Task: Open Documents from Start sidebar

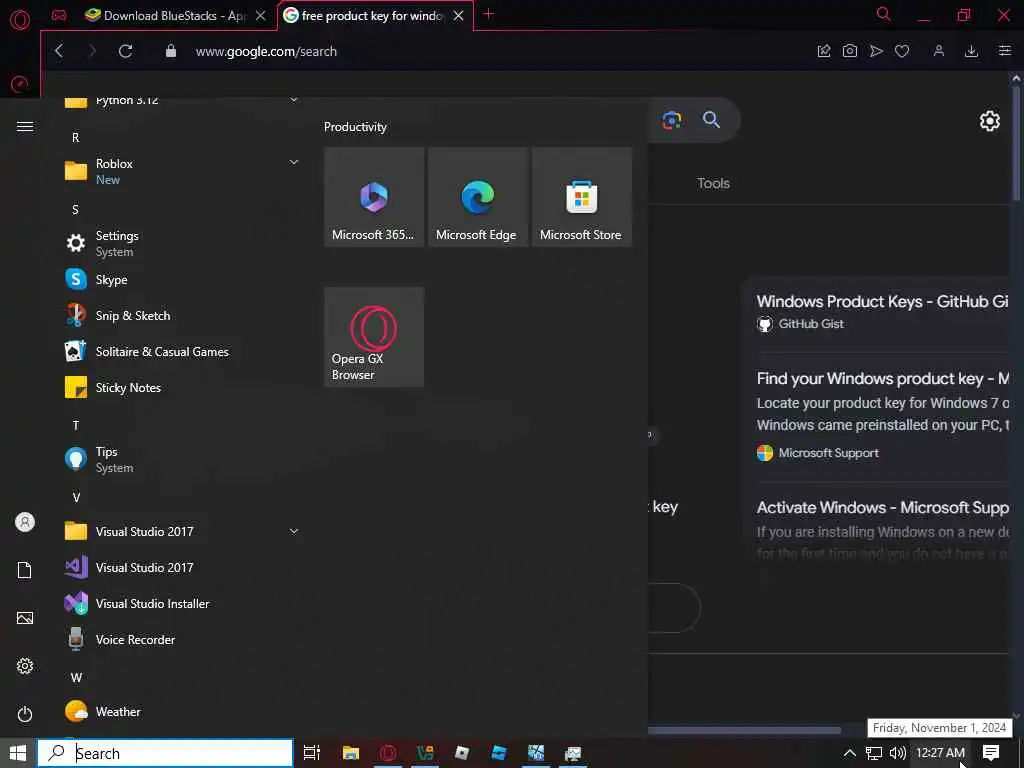Action: (25, 570)
